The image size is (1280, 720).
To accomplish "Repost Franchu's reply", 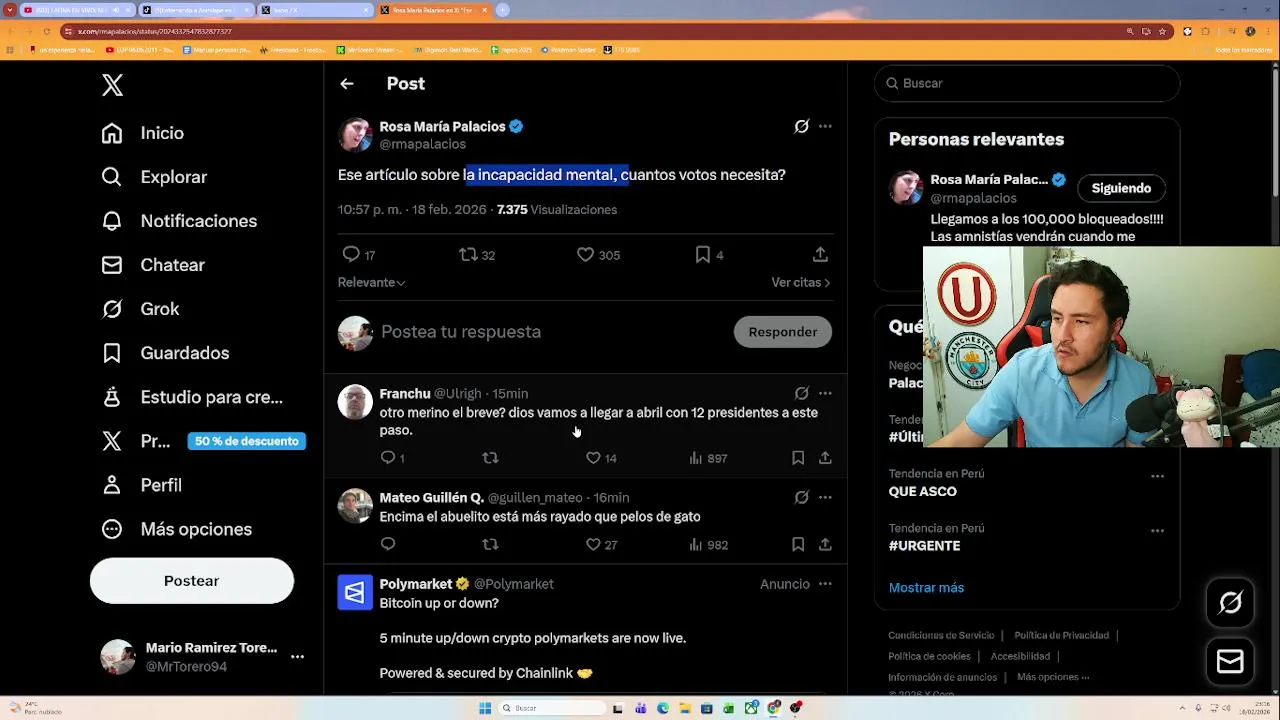I will [490, 458].
